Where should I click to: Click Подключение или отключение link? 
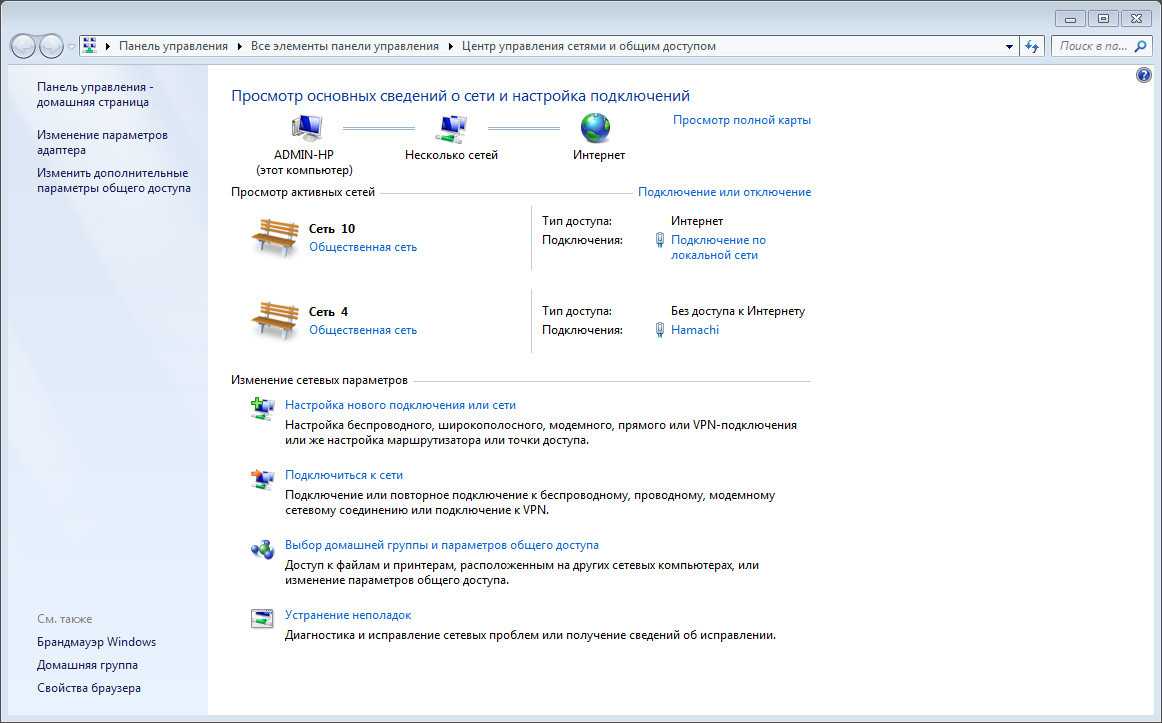tap(725, 192)
